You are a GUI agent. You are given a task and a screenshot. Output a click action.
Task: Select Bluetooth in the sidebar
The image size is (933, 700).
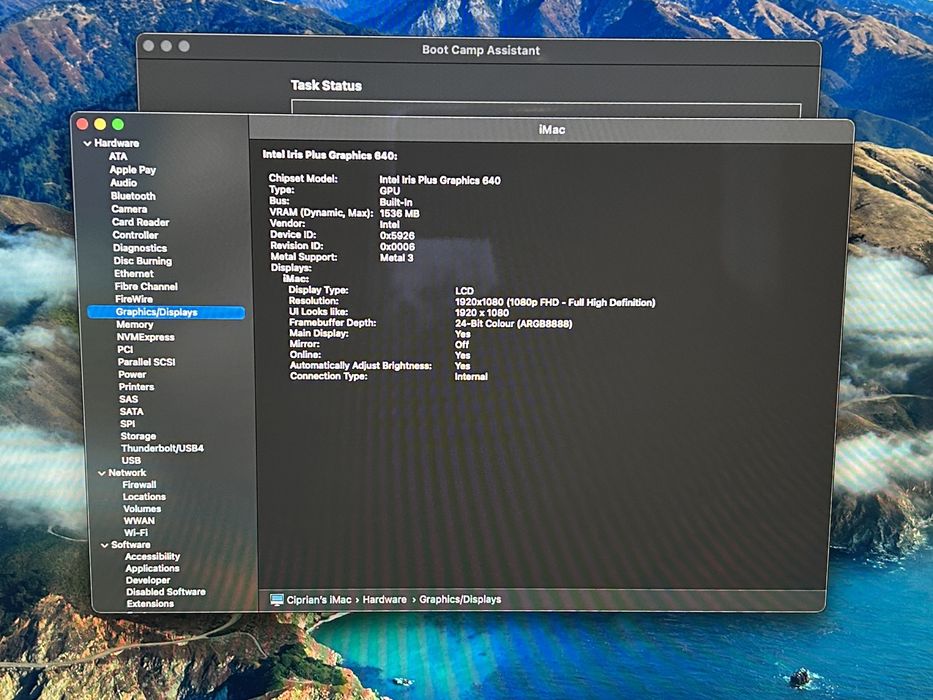coord(133,196)
